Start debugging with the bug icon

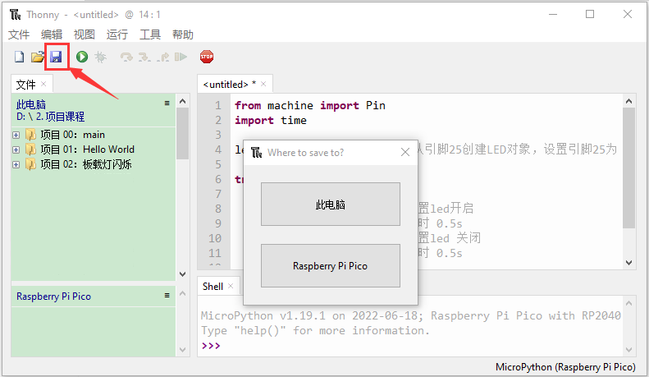coord(100,57)
